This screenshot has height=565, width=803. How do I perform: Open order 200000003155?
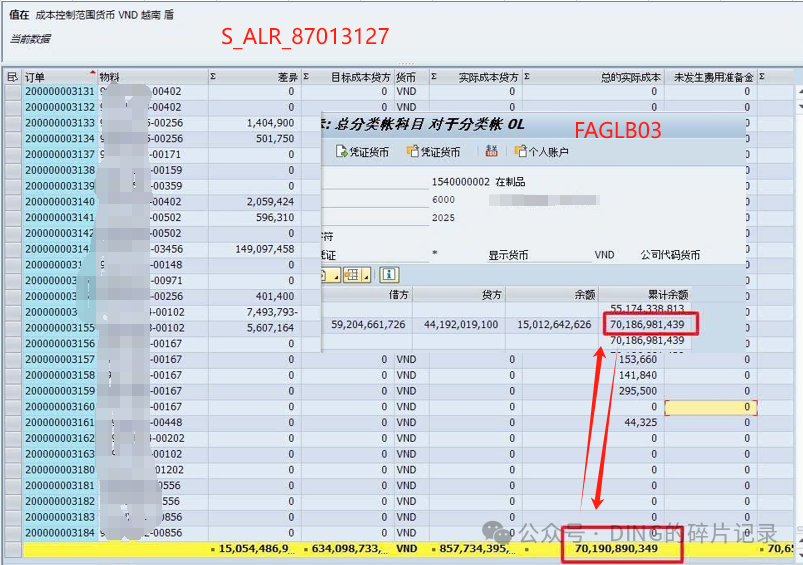pyautogui.click(x=60, y=328)
